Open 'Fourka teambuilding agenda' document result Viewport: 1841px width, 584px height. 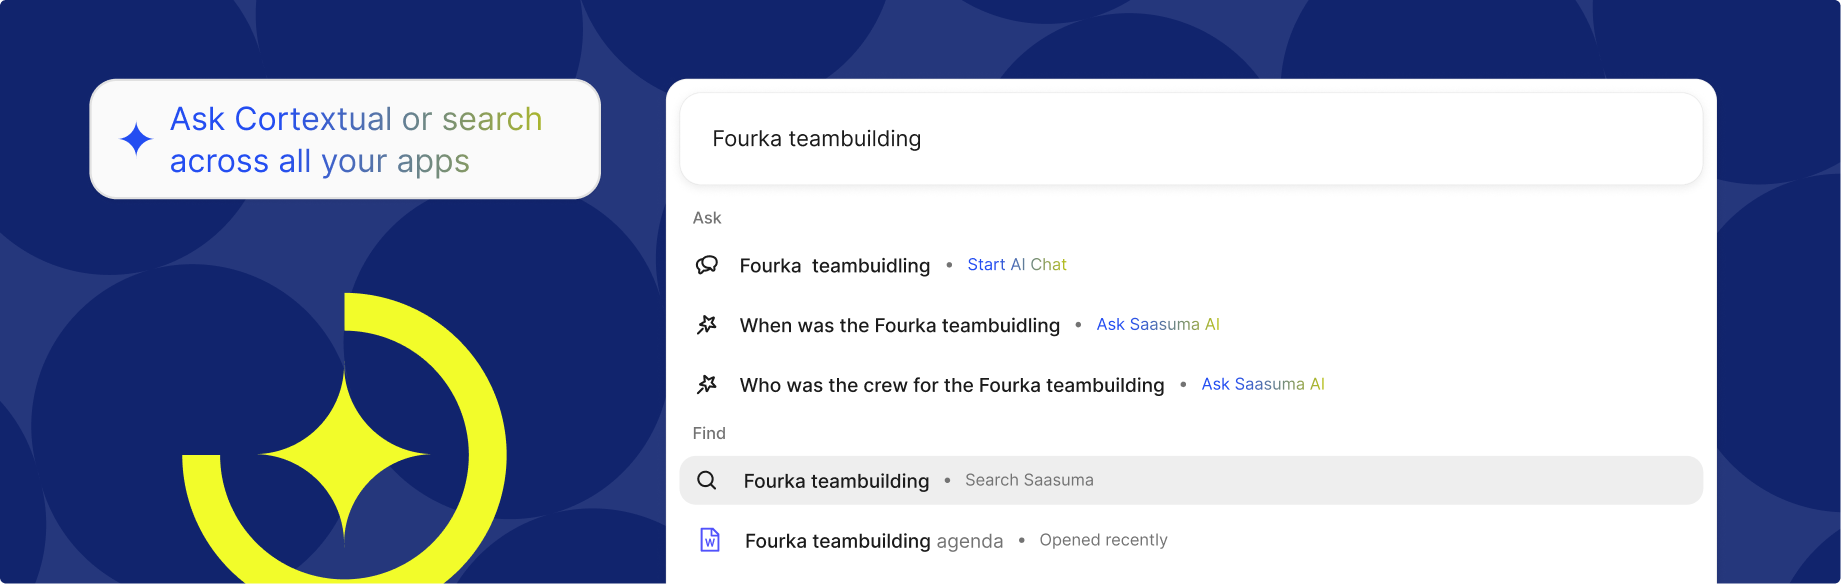pyautogui.click(x=873, y=541)
